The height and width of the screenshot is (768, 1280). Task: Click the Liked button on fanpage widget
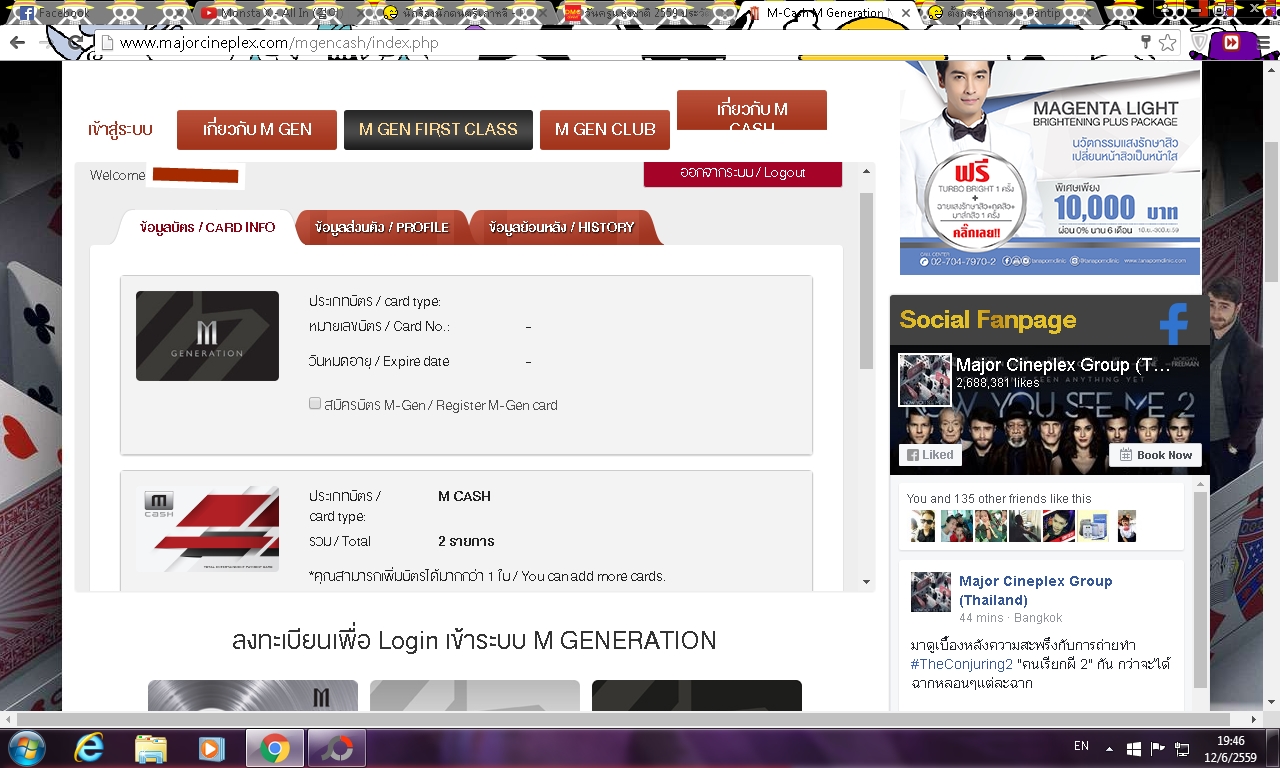click(930, 455)
